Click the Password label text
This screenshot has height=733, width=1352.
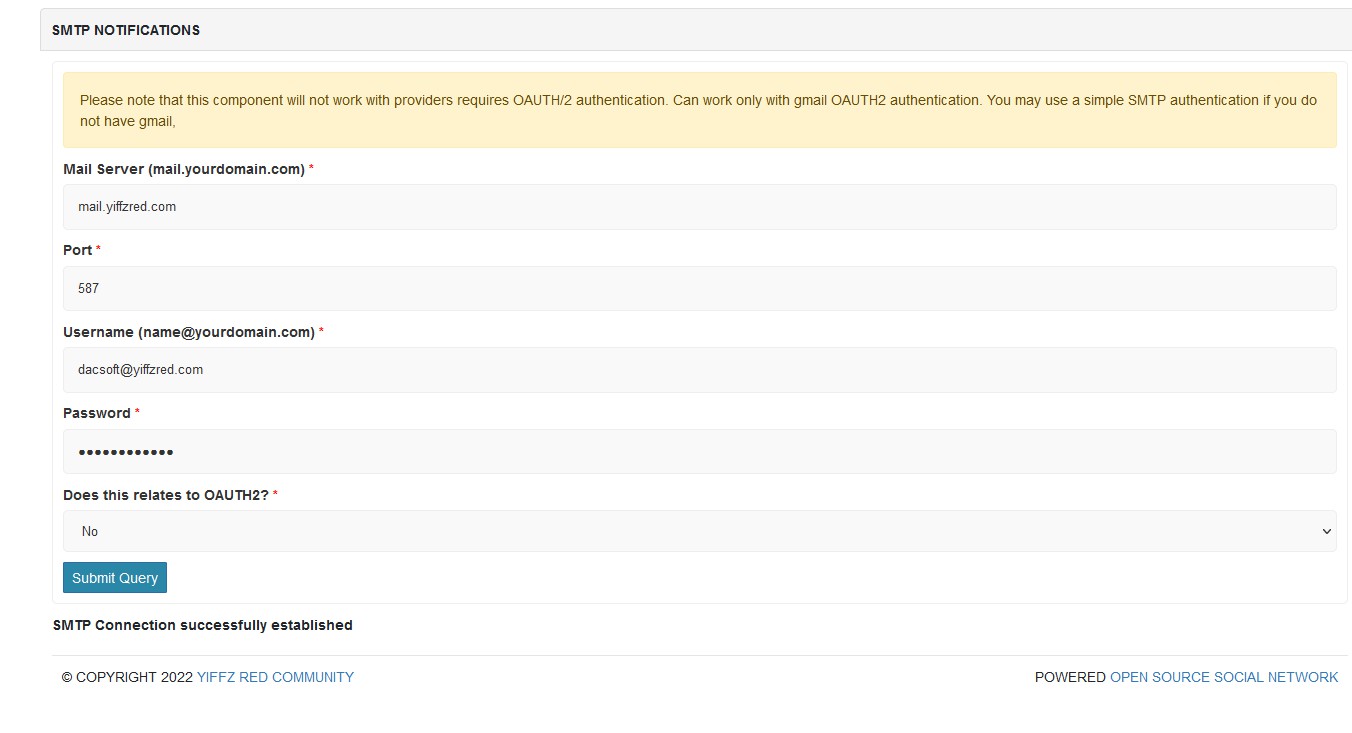click(x=96, y=413)
